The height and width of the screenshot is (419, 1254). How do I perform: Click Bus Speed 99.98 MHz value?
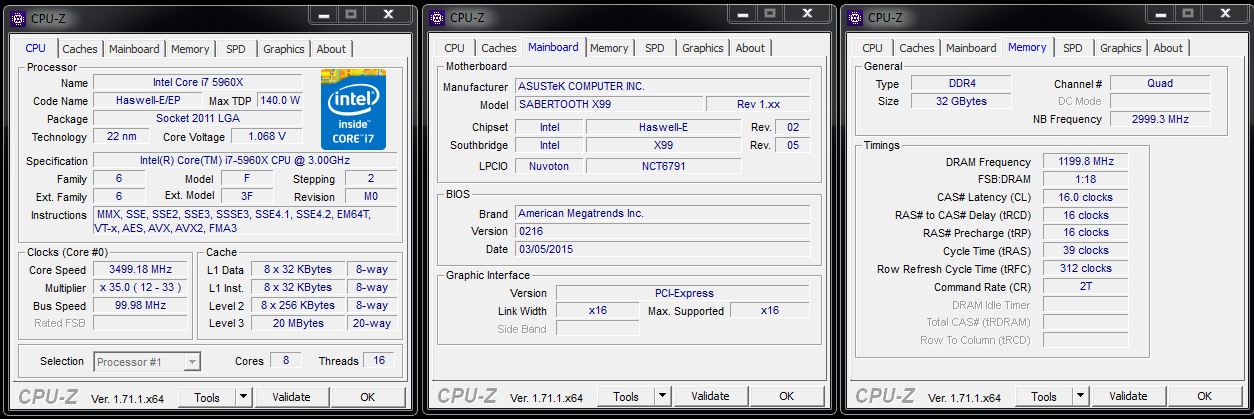click(141, 306)
